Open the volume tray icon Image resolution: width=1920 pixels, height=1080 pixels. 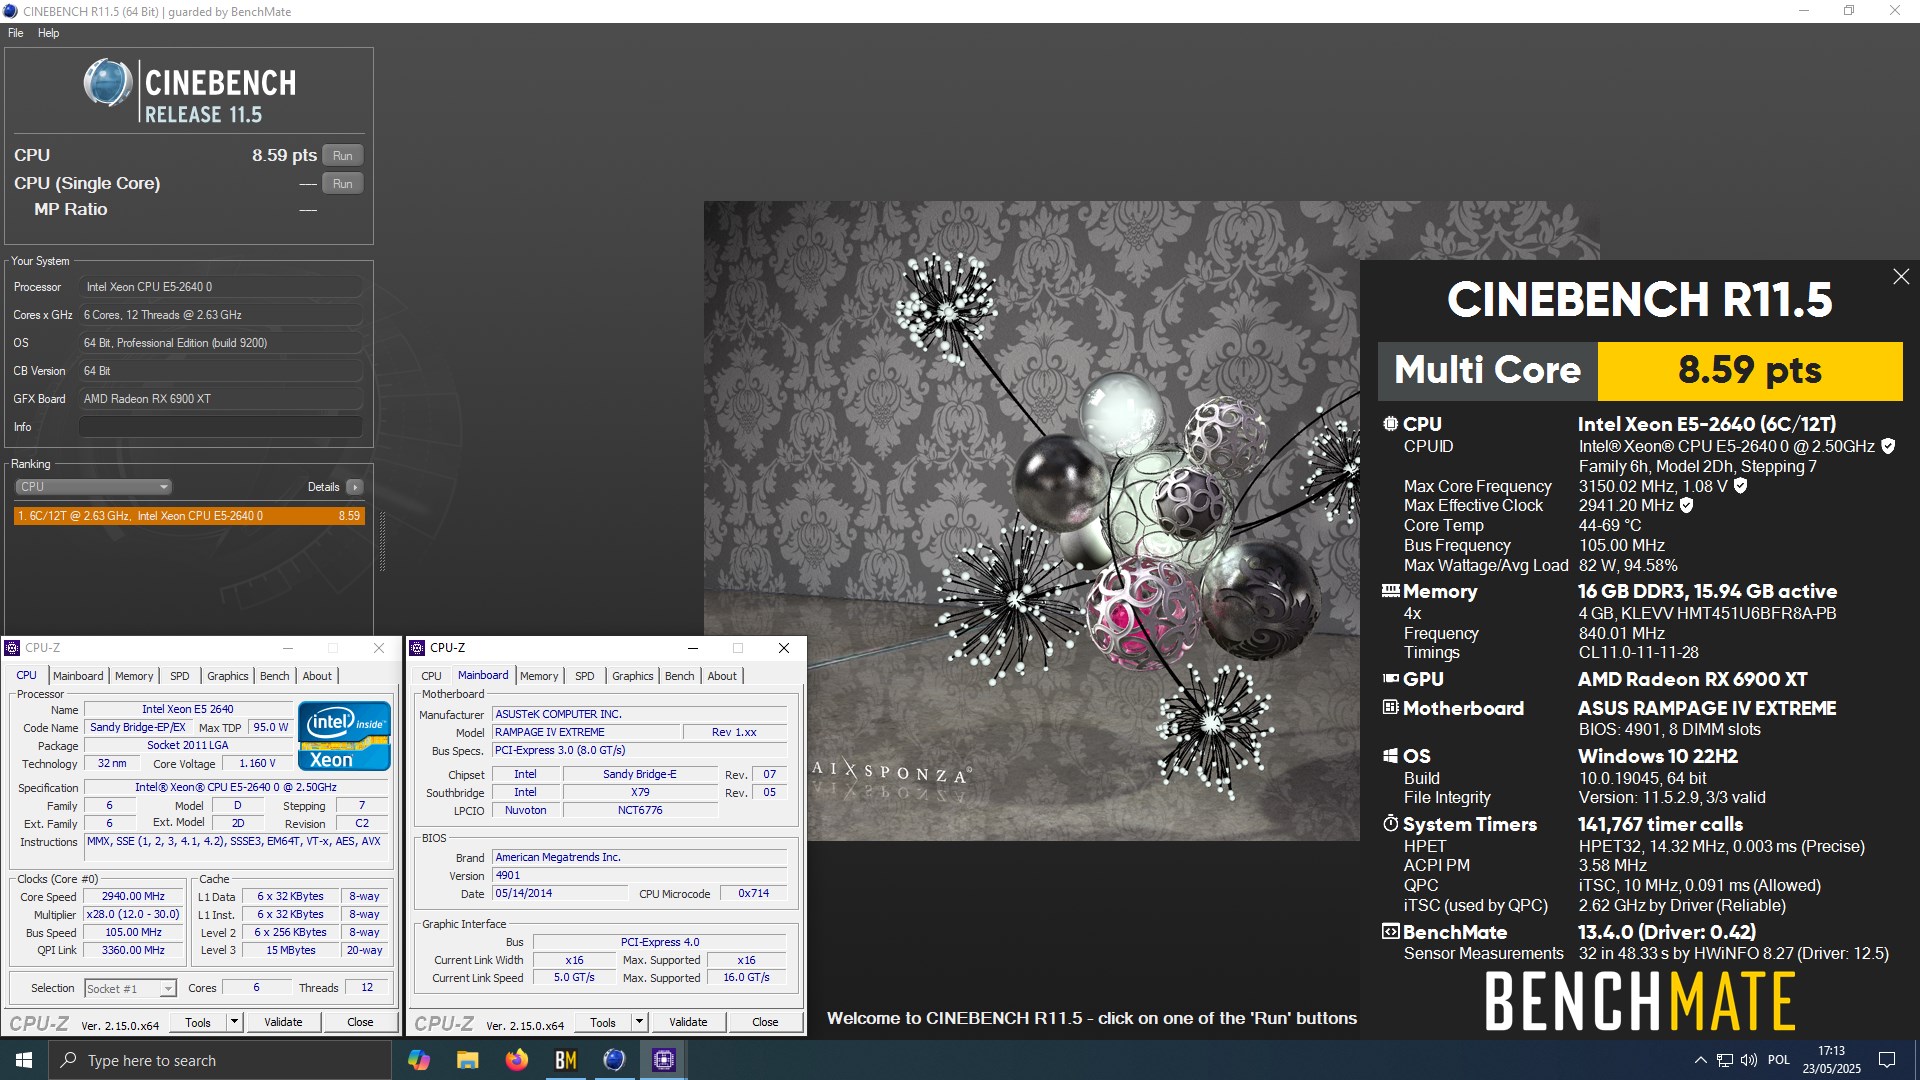(1749, 1060)
